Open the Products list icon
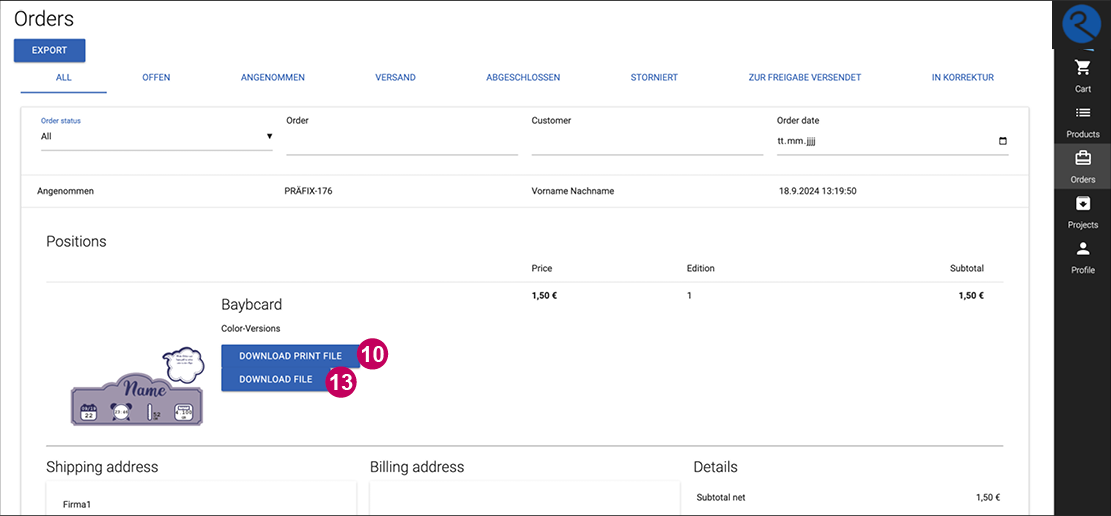This screenshot has height=516, width=1111. [x=1082, y=113]
